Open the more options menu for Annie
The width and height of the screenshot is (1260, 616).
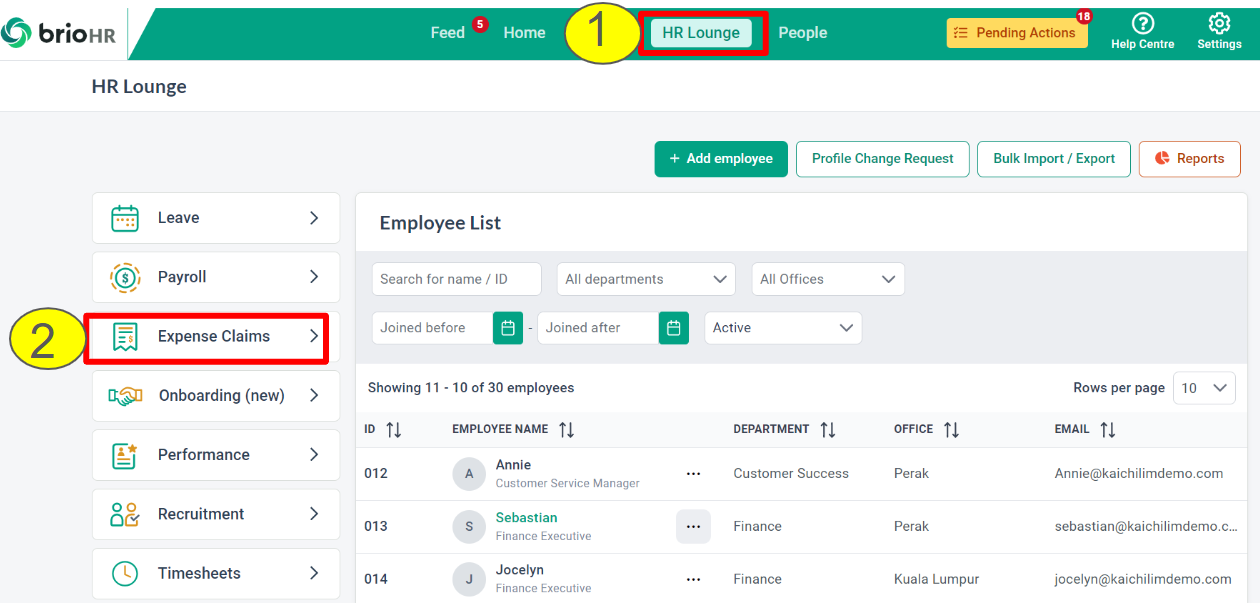pos(693,474)
